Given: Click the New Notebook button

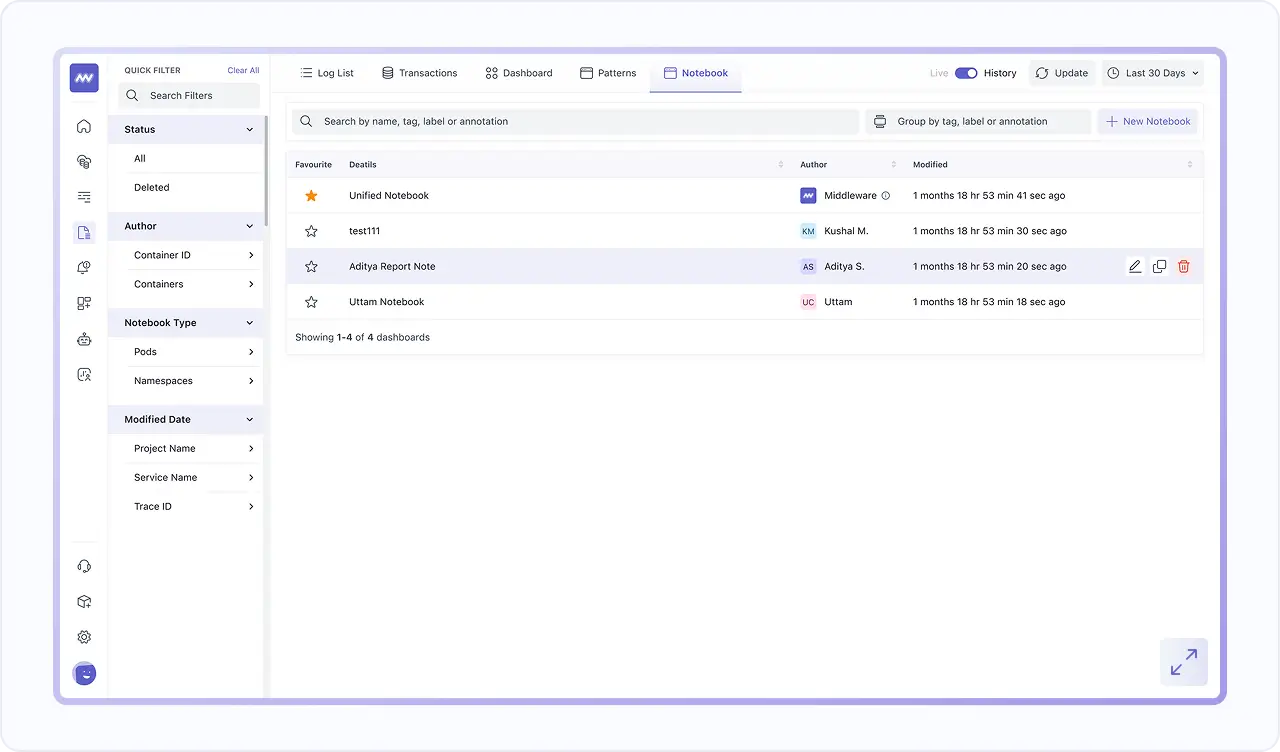Looking at the screenshot, I should (1147, 121).
